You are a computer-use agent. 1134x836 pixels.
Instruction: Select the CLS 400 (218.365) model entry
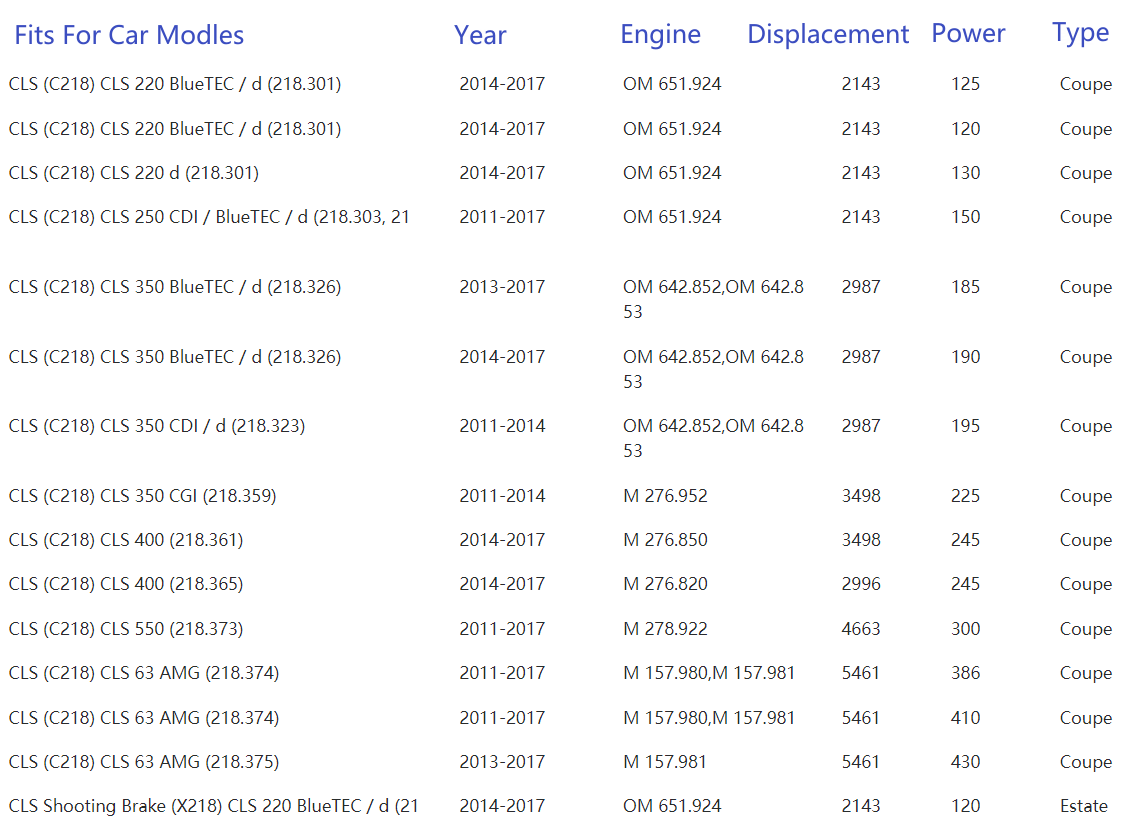pyautogui.click(x=126, y=584)
